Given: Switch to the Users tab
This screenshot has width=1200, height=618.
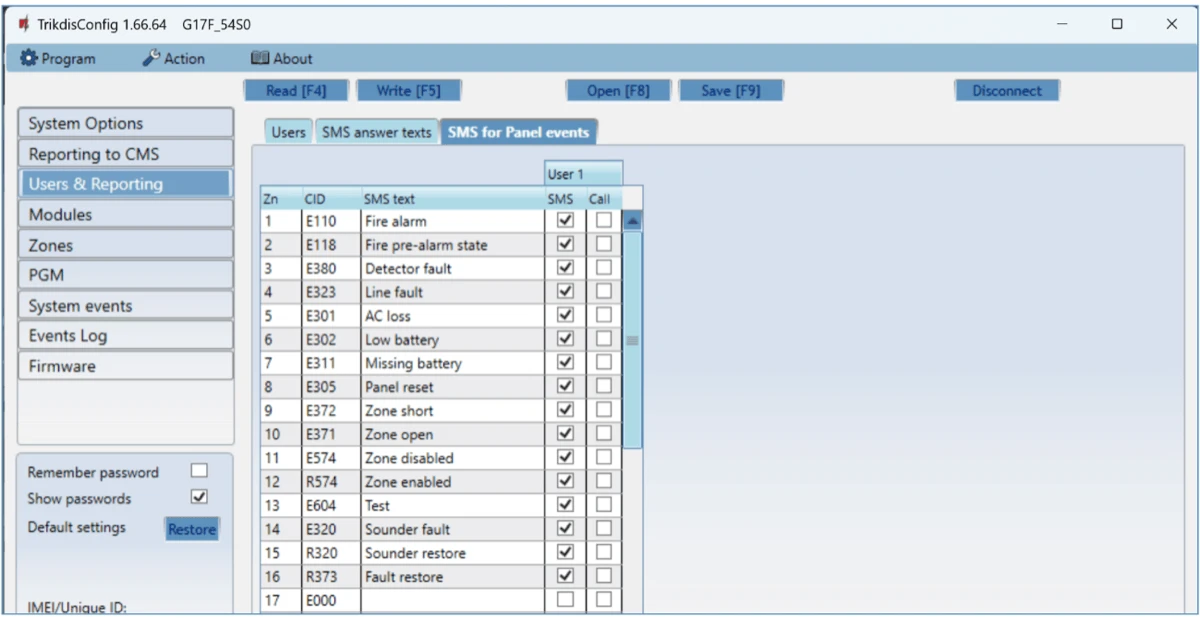Looking at the screenshot, I should (288, 132).
